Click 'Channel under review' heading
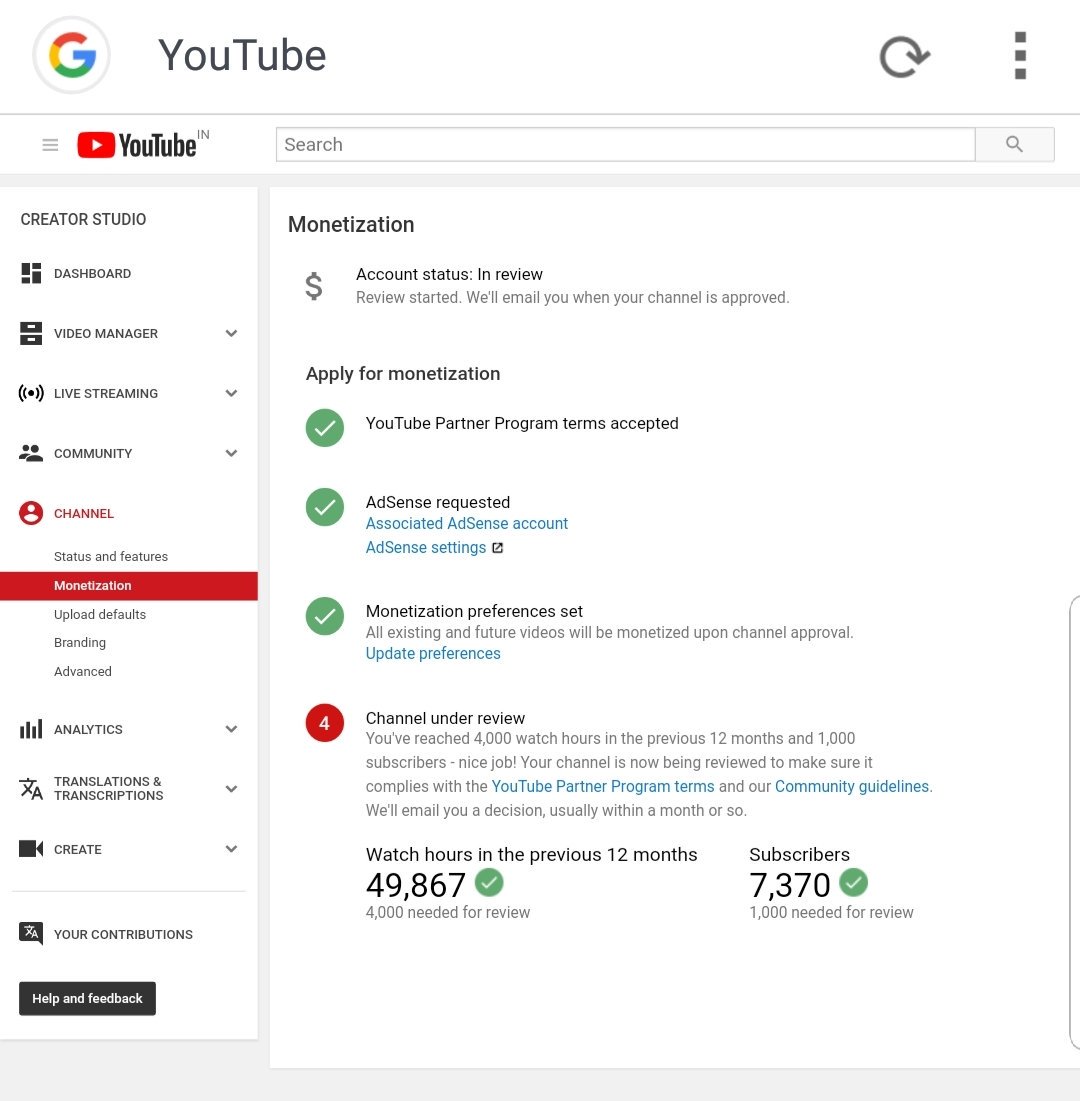Viewport: 1080px width, 1101px height. coord(445,718)
